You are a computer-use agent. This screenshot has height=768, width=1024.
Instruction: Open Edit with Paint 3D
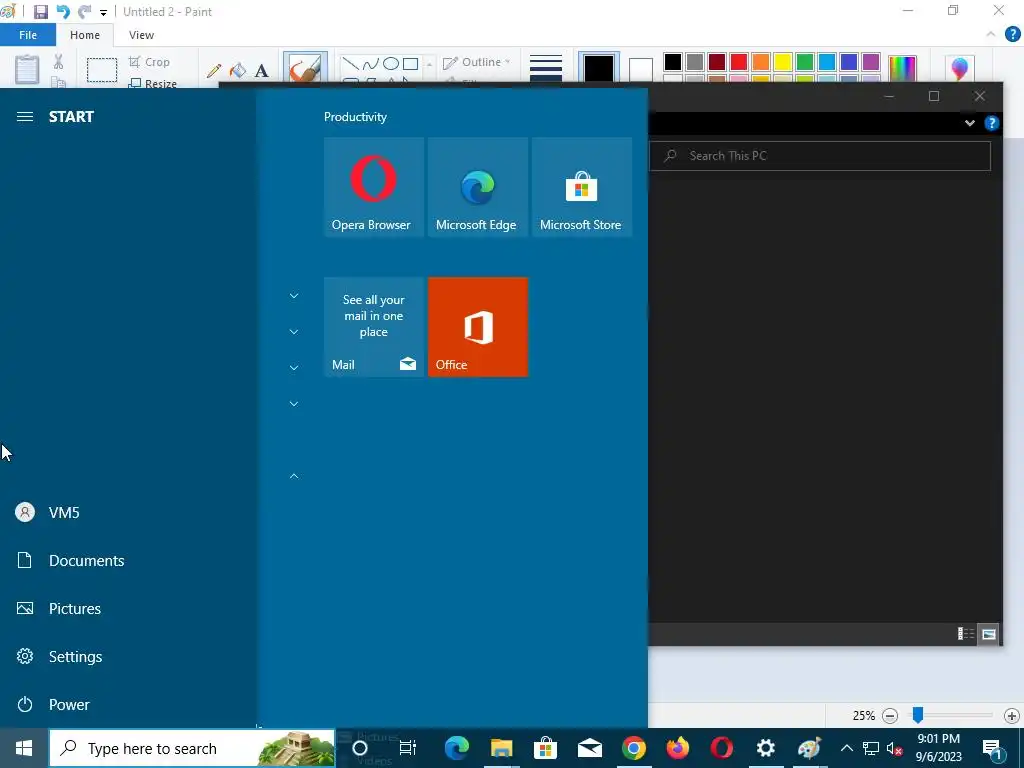point(959,69)
